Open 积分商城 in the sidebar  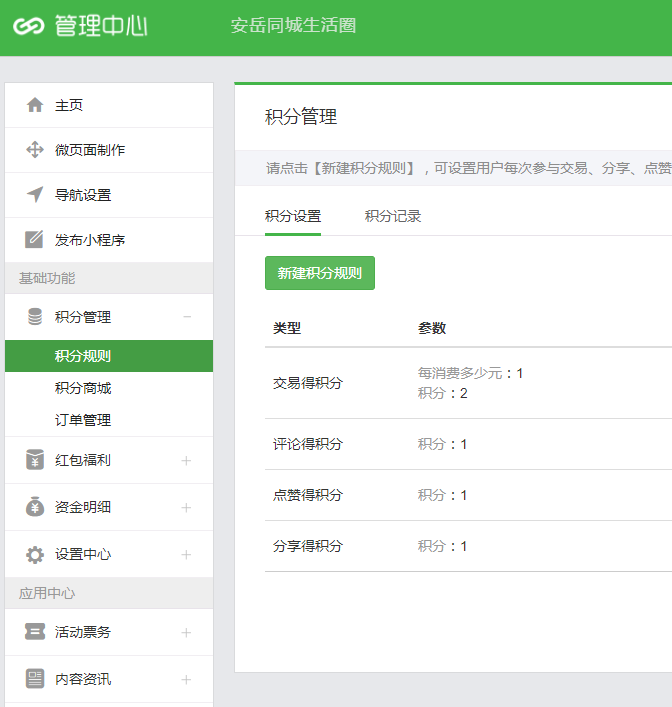pyautogui.click(x=83, y=388)
